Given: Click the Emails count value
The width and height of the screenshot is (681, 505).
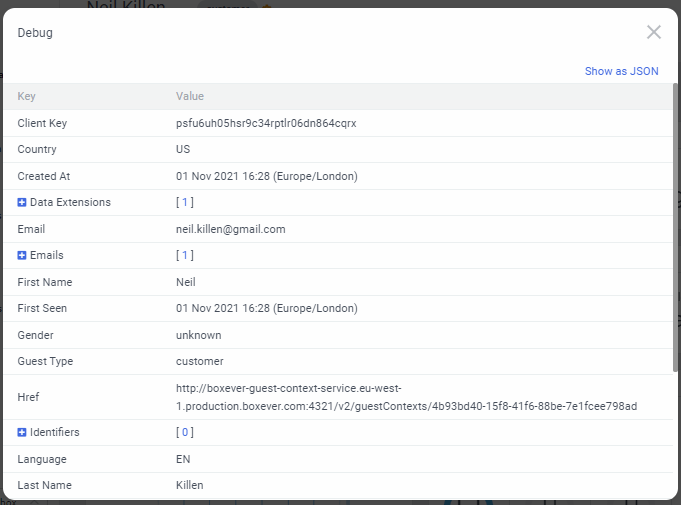Looking at the screenshot, I should 185,256.
